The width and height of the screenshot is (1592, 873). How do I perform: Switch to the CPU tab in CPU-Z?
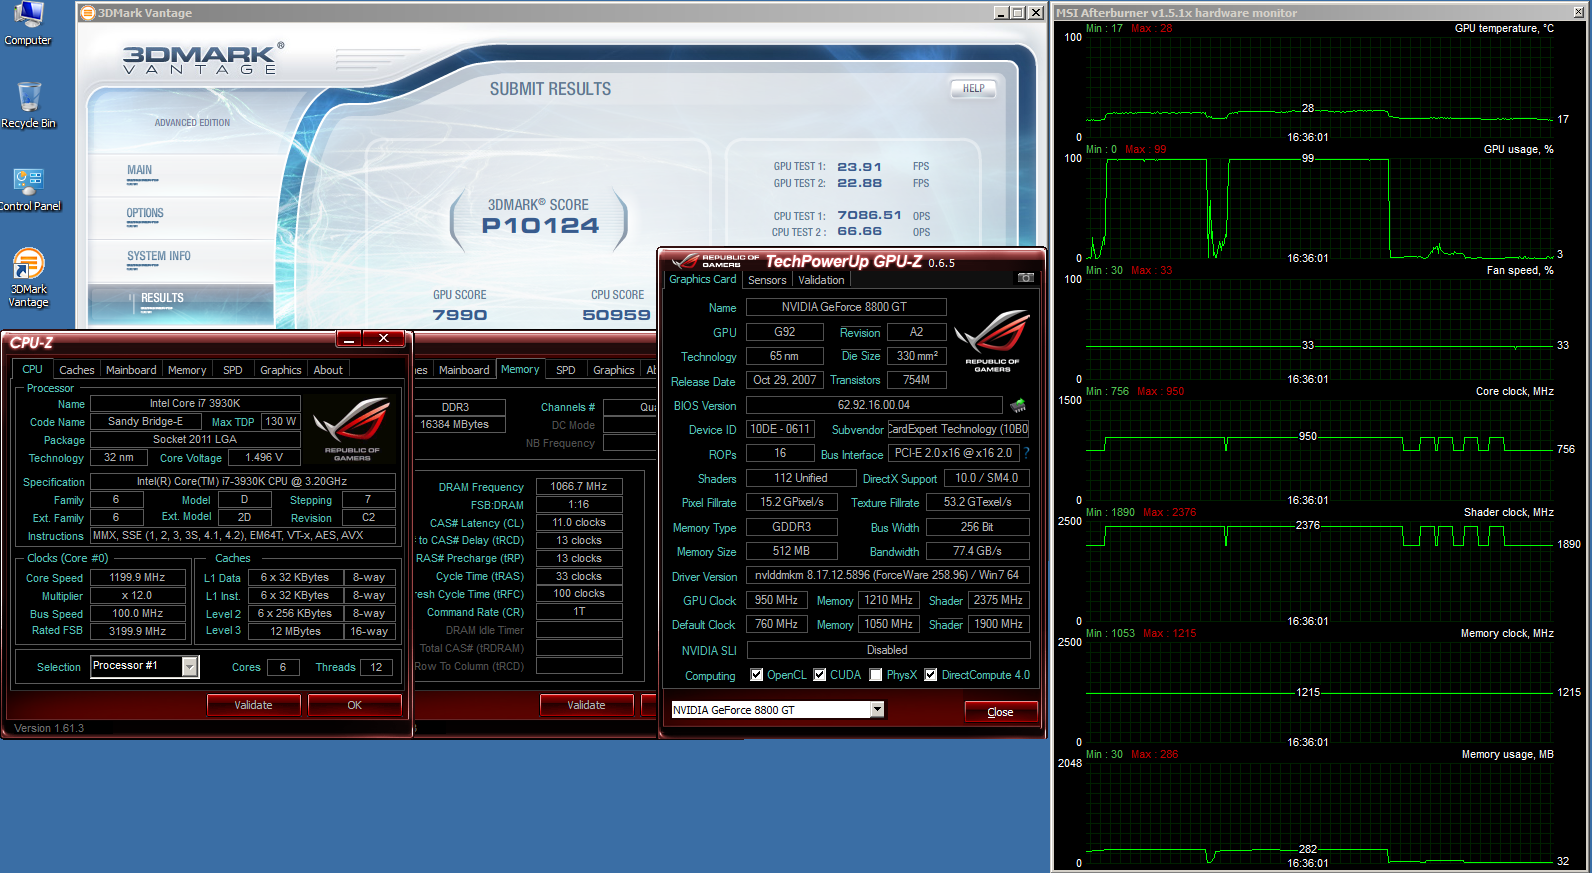33,369
